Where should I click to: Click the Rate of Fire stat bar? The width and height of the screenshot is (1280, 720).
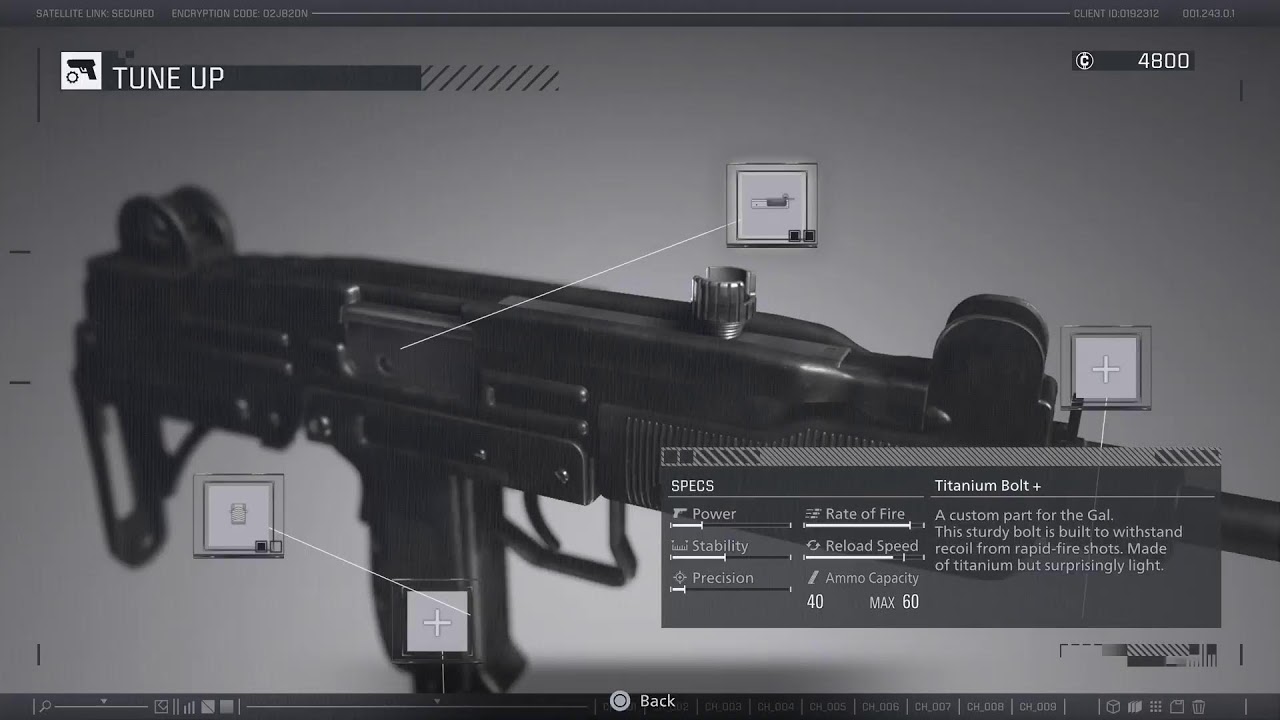coord(864,526)
